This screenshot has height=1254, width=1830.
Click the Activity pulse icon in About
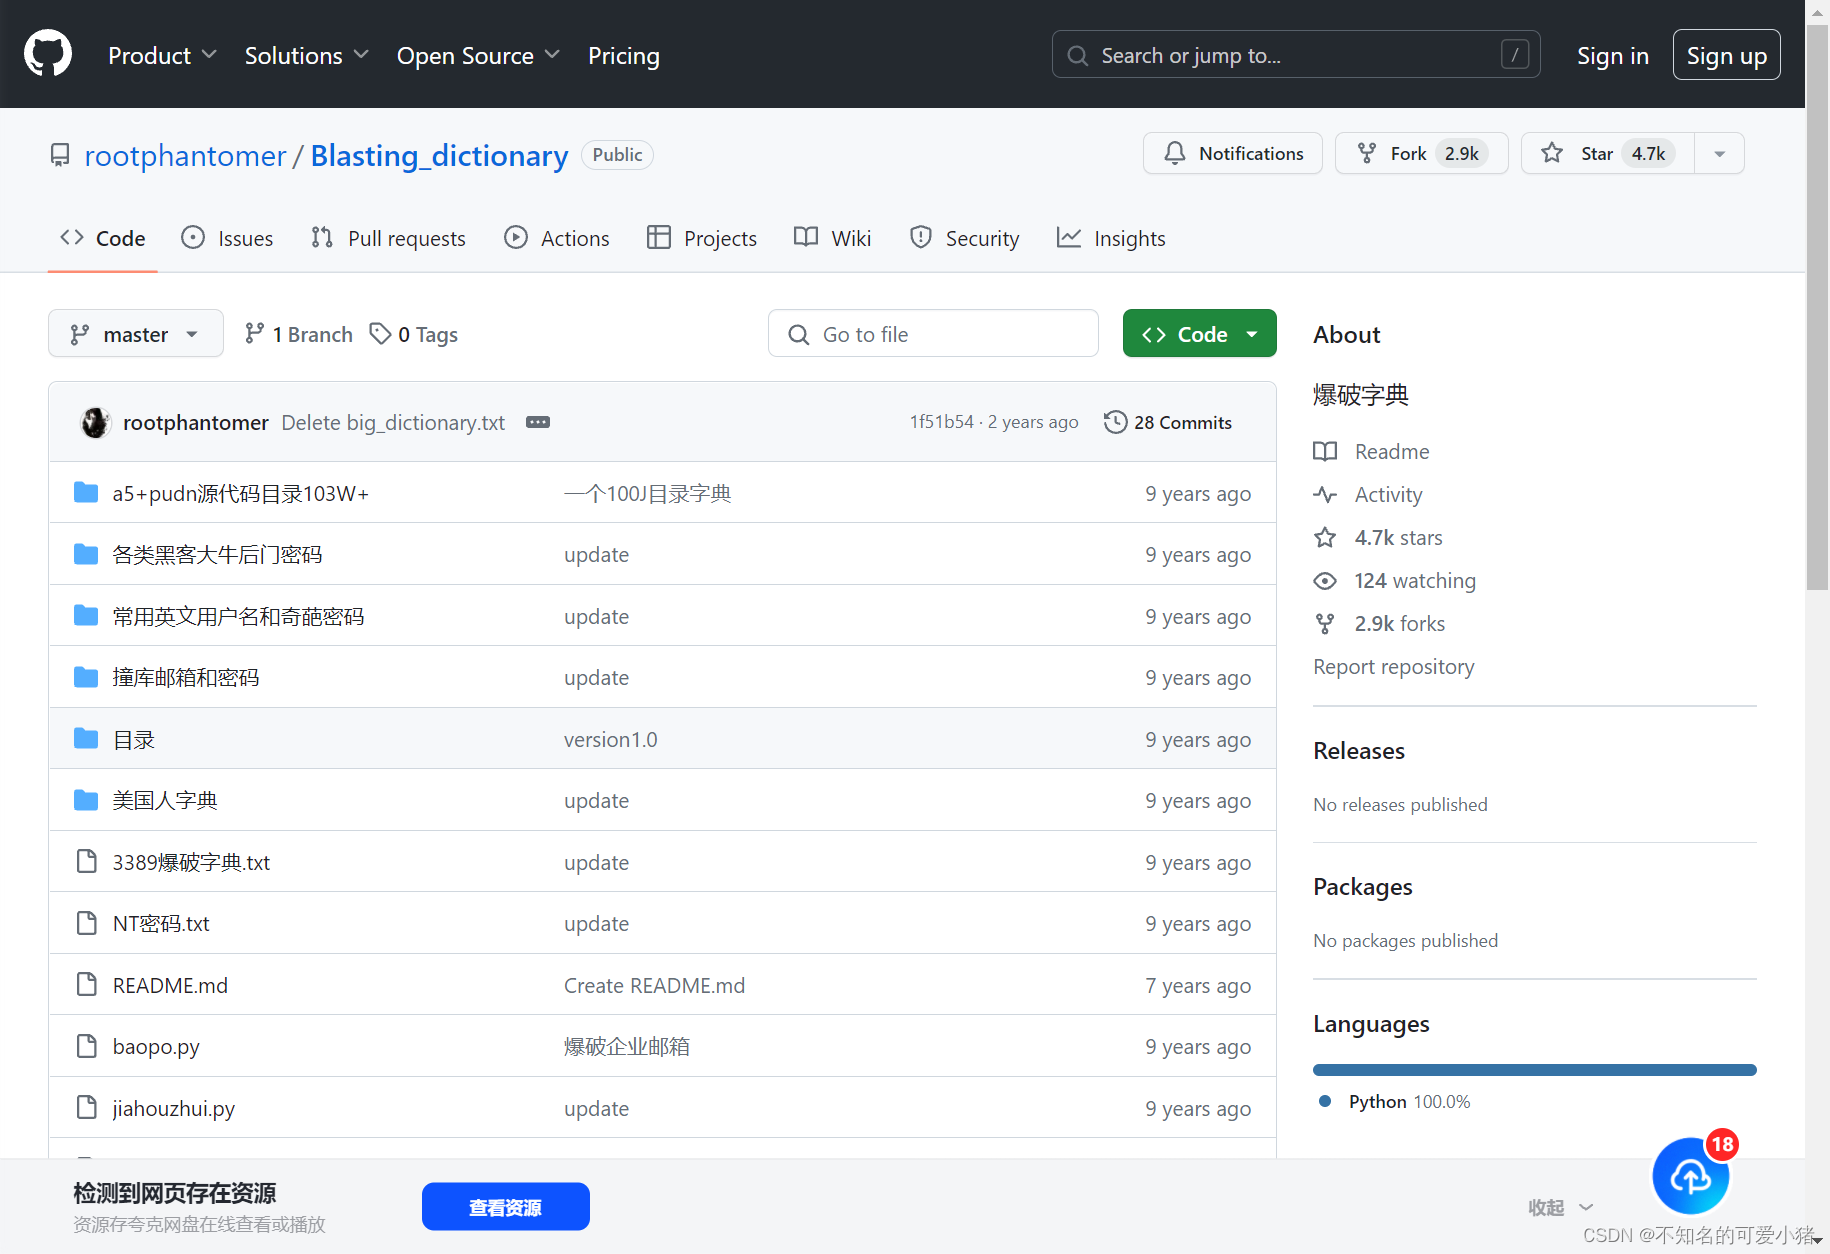pos(1325,494)
